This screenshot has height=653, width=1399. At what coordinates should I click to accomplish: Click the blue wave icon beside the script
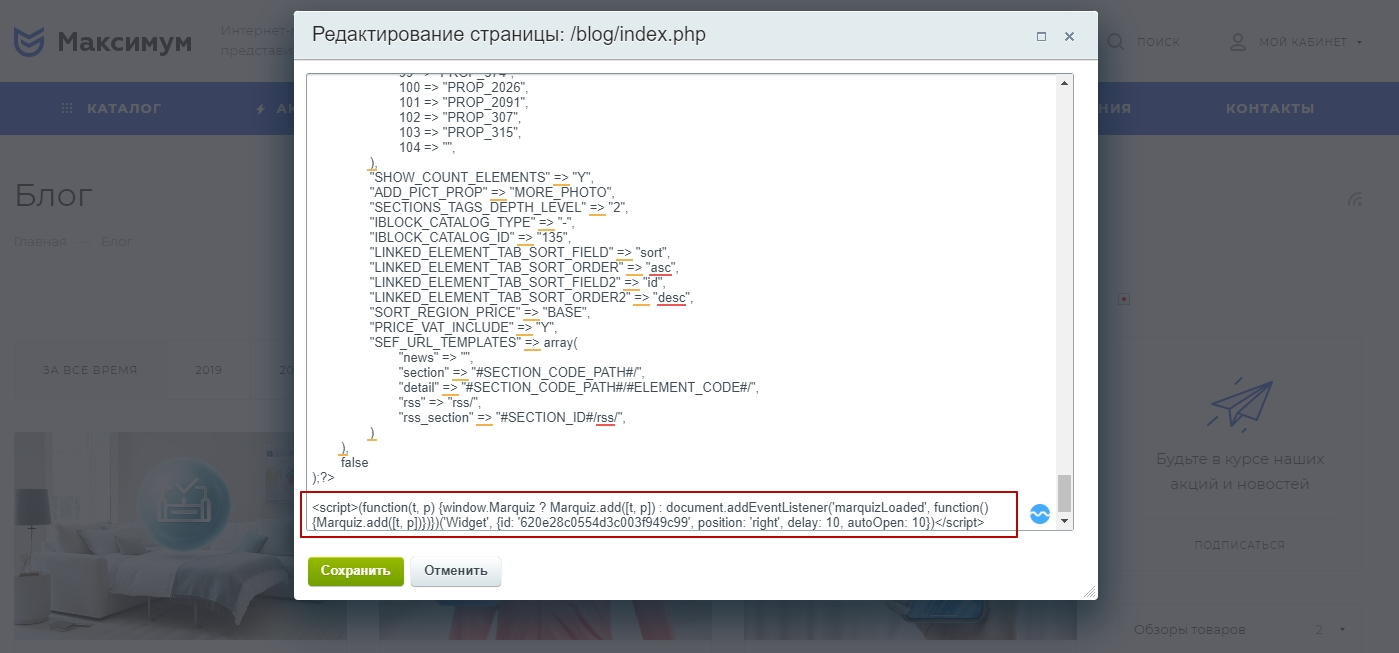click(x=1040, y=514)
